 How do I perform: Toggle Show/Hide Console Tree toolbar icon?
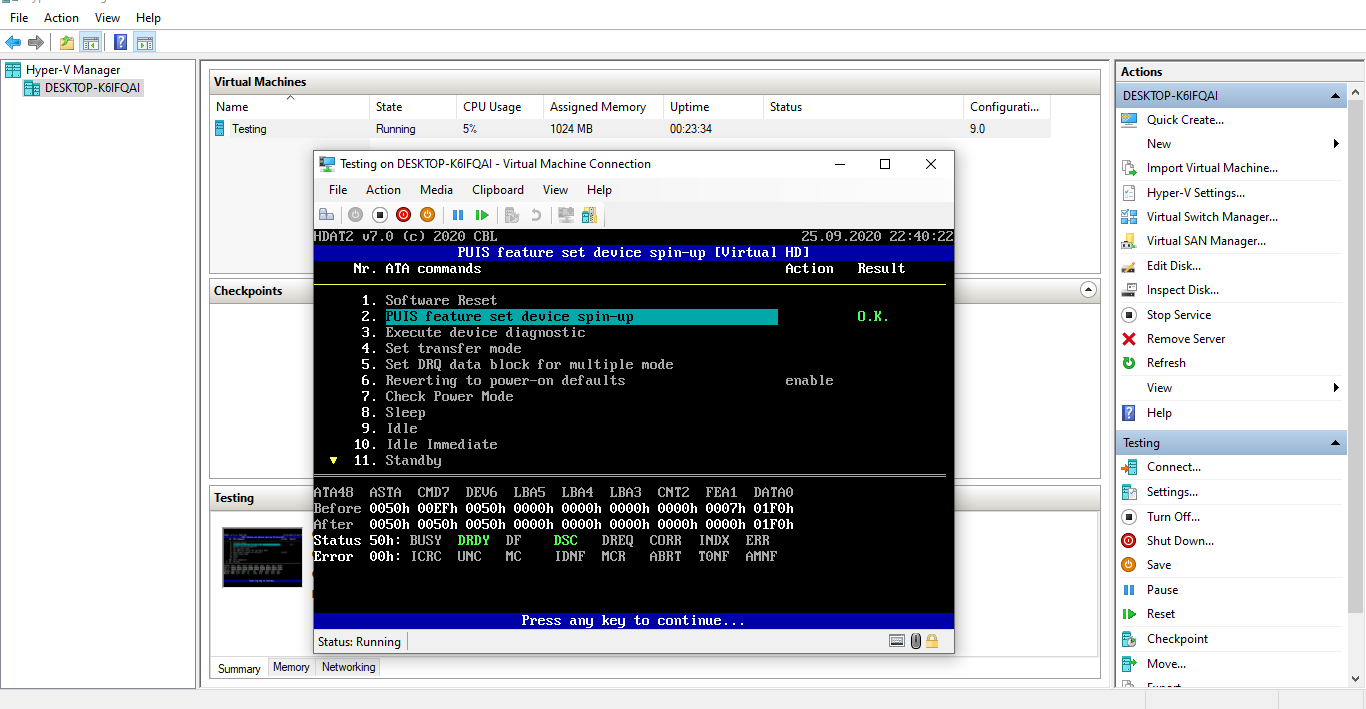pos(90,42)
